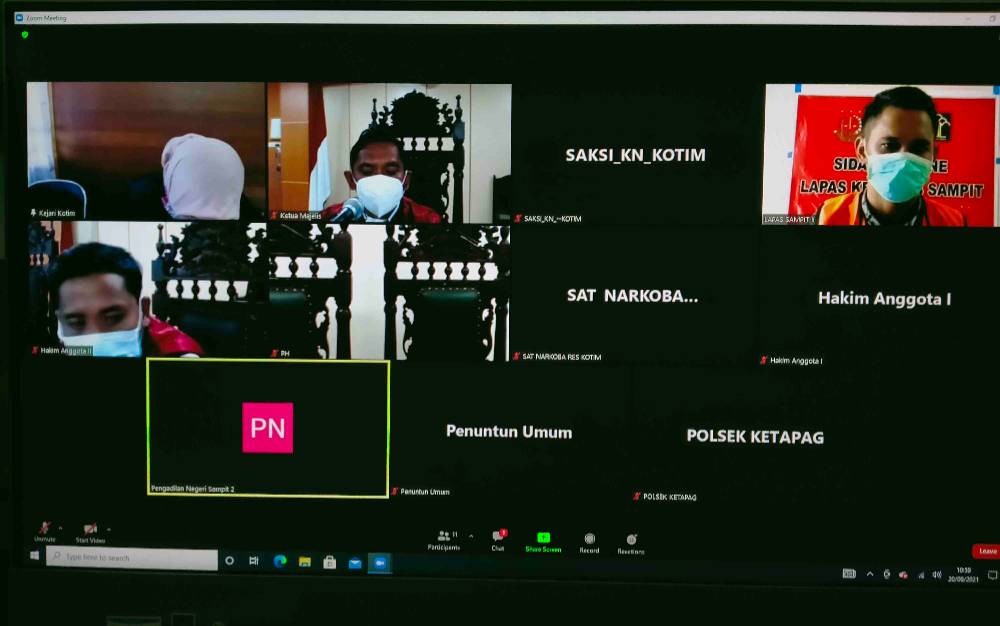
Task: Open Task View from taskbar
Action: coord(254,561)
